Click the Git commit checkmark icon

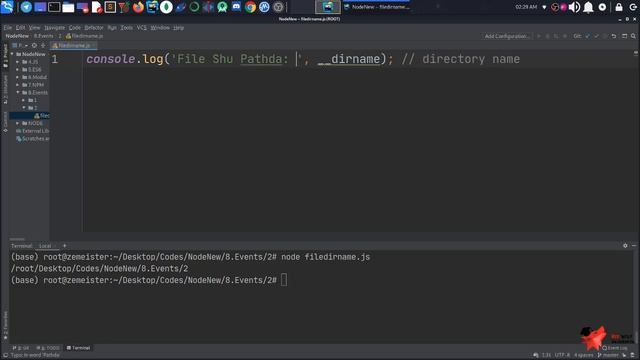pos(596,36)
